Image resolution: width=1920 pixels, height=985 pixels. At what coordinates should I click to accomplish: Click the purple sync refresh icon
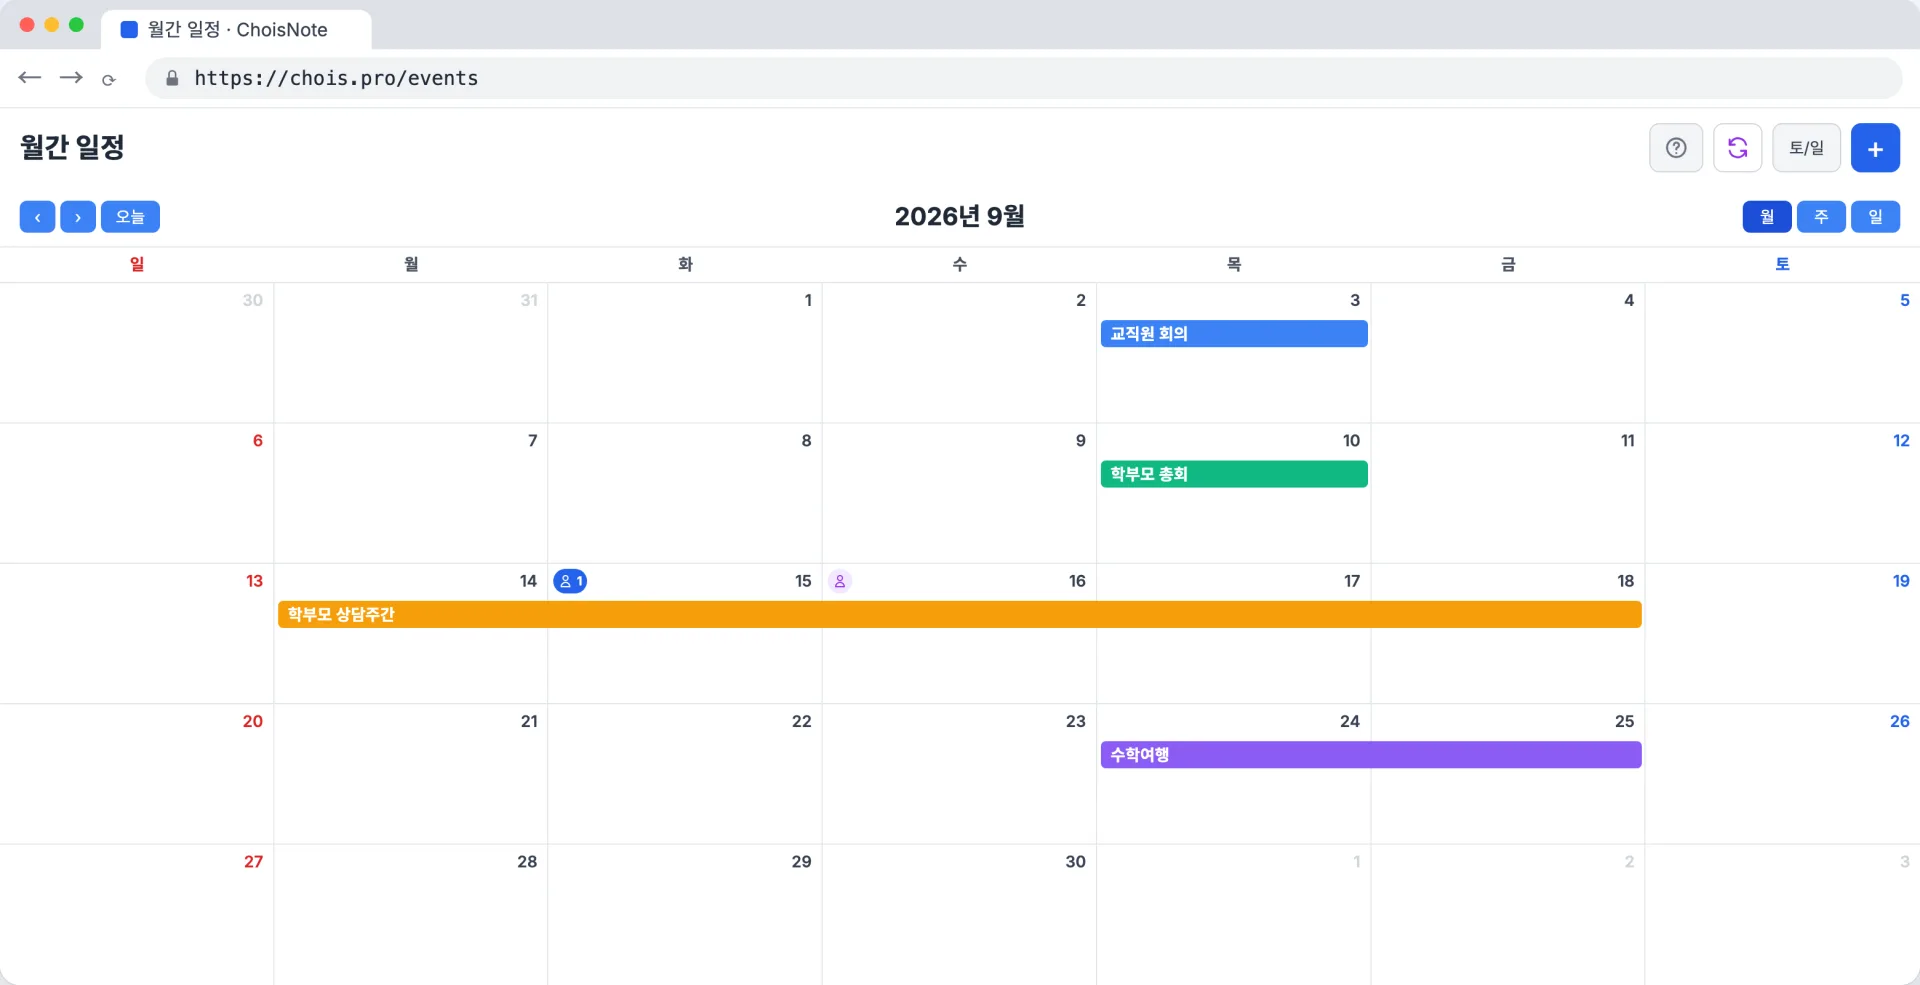[x=1738, y=148]
